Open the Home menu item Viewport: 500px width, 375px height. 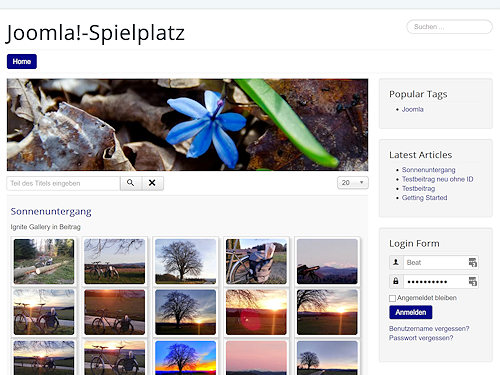(22, 61)
